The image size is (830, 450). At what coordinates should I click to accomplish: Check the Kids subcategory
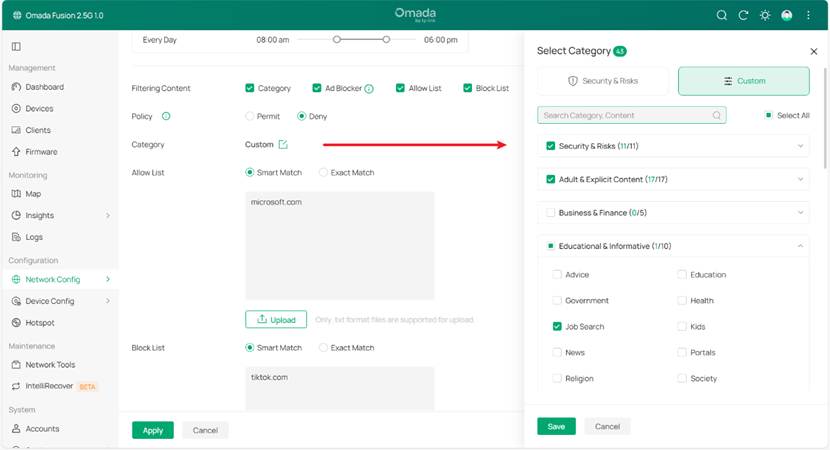(x=682, y=326)
